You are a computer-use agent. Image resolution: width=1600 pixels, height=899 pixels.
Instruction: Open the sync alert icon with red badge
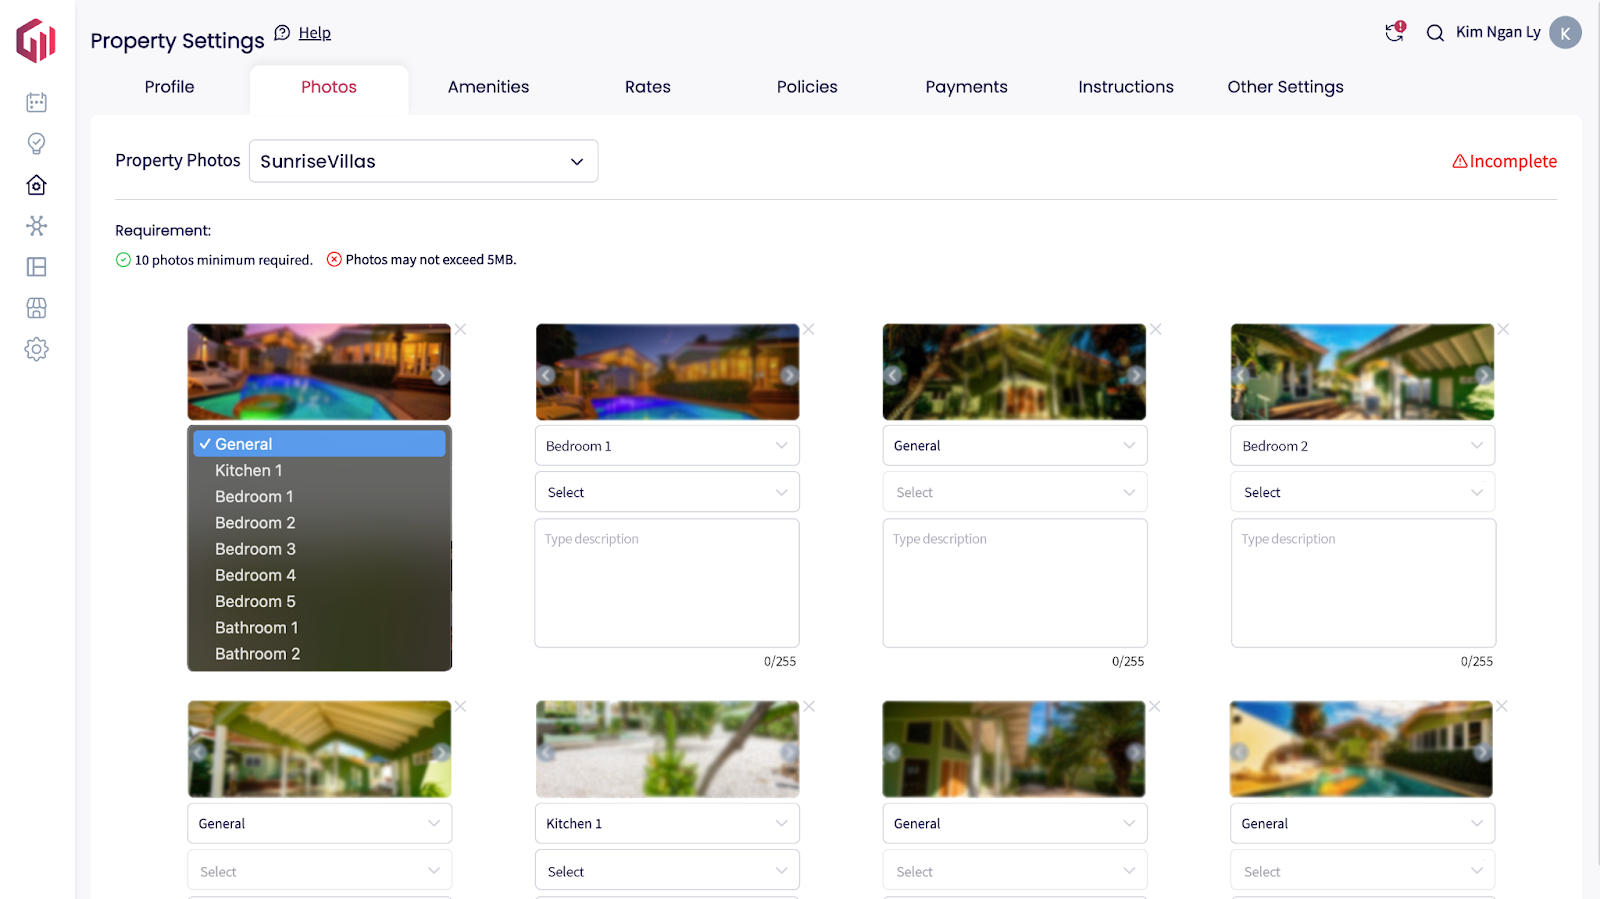point(1395,32)
